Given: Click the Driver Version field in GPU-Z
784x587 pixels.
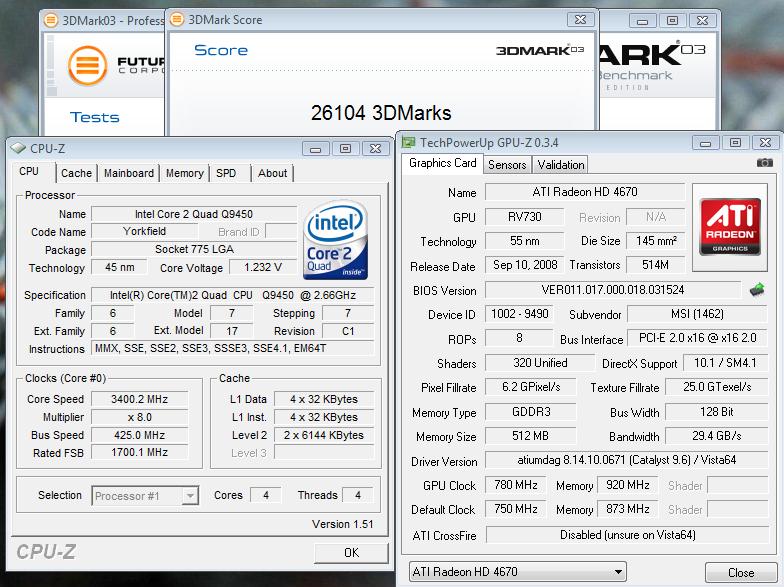Looking at the screenshot, I should click(626, 460).
